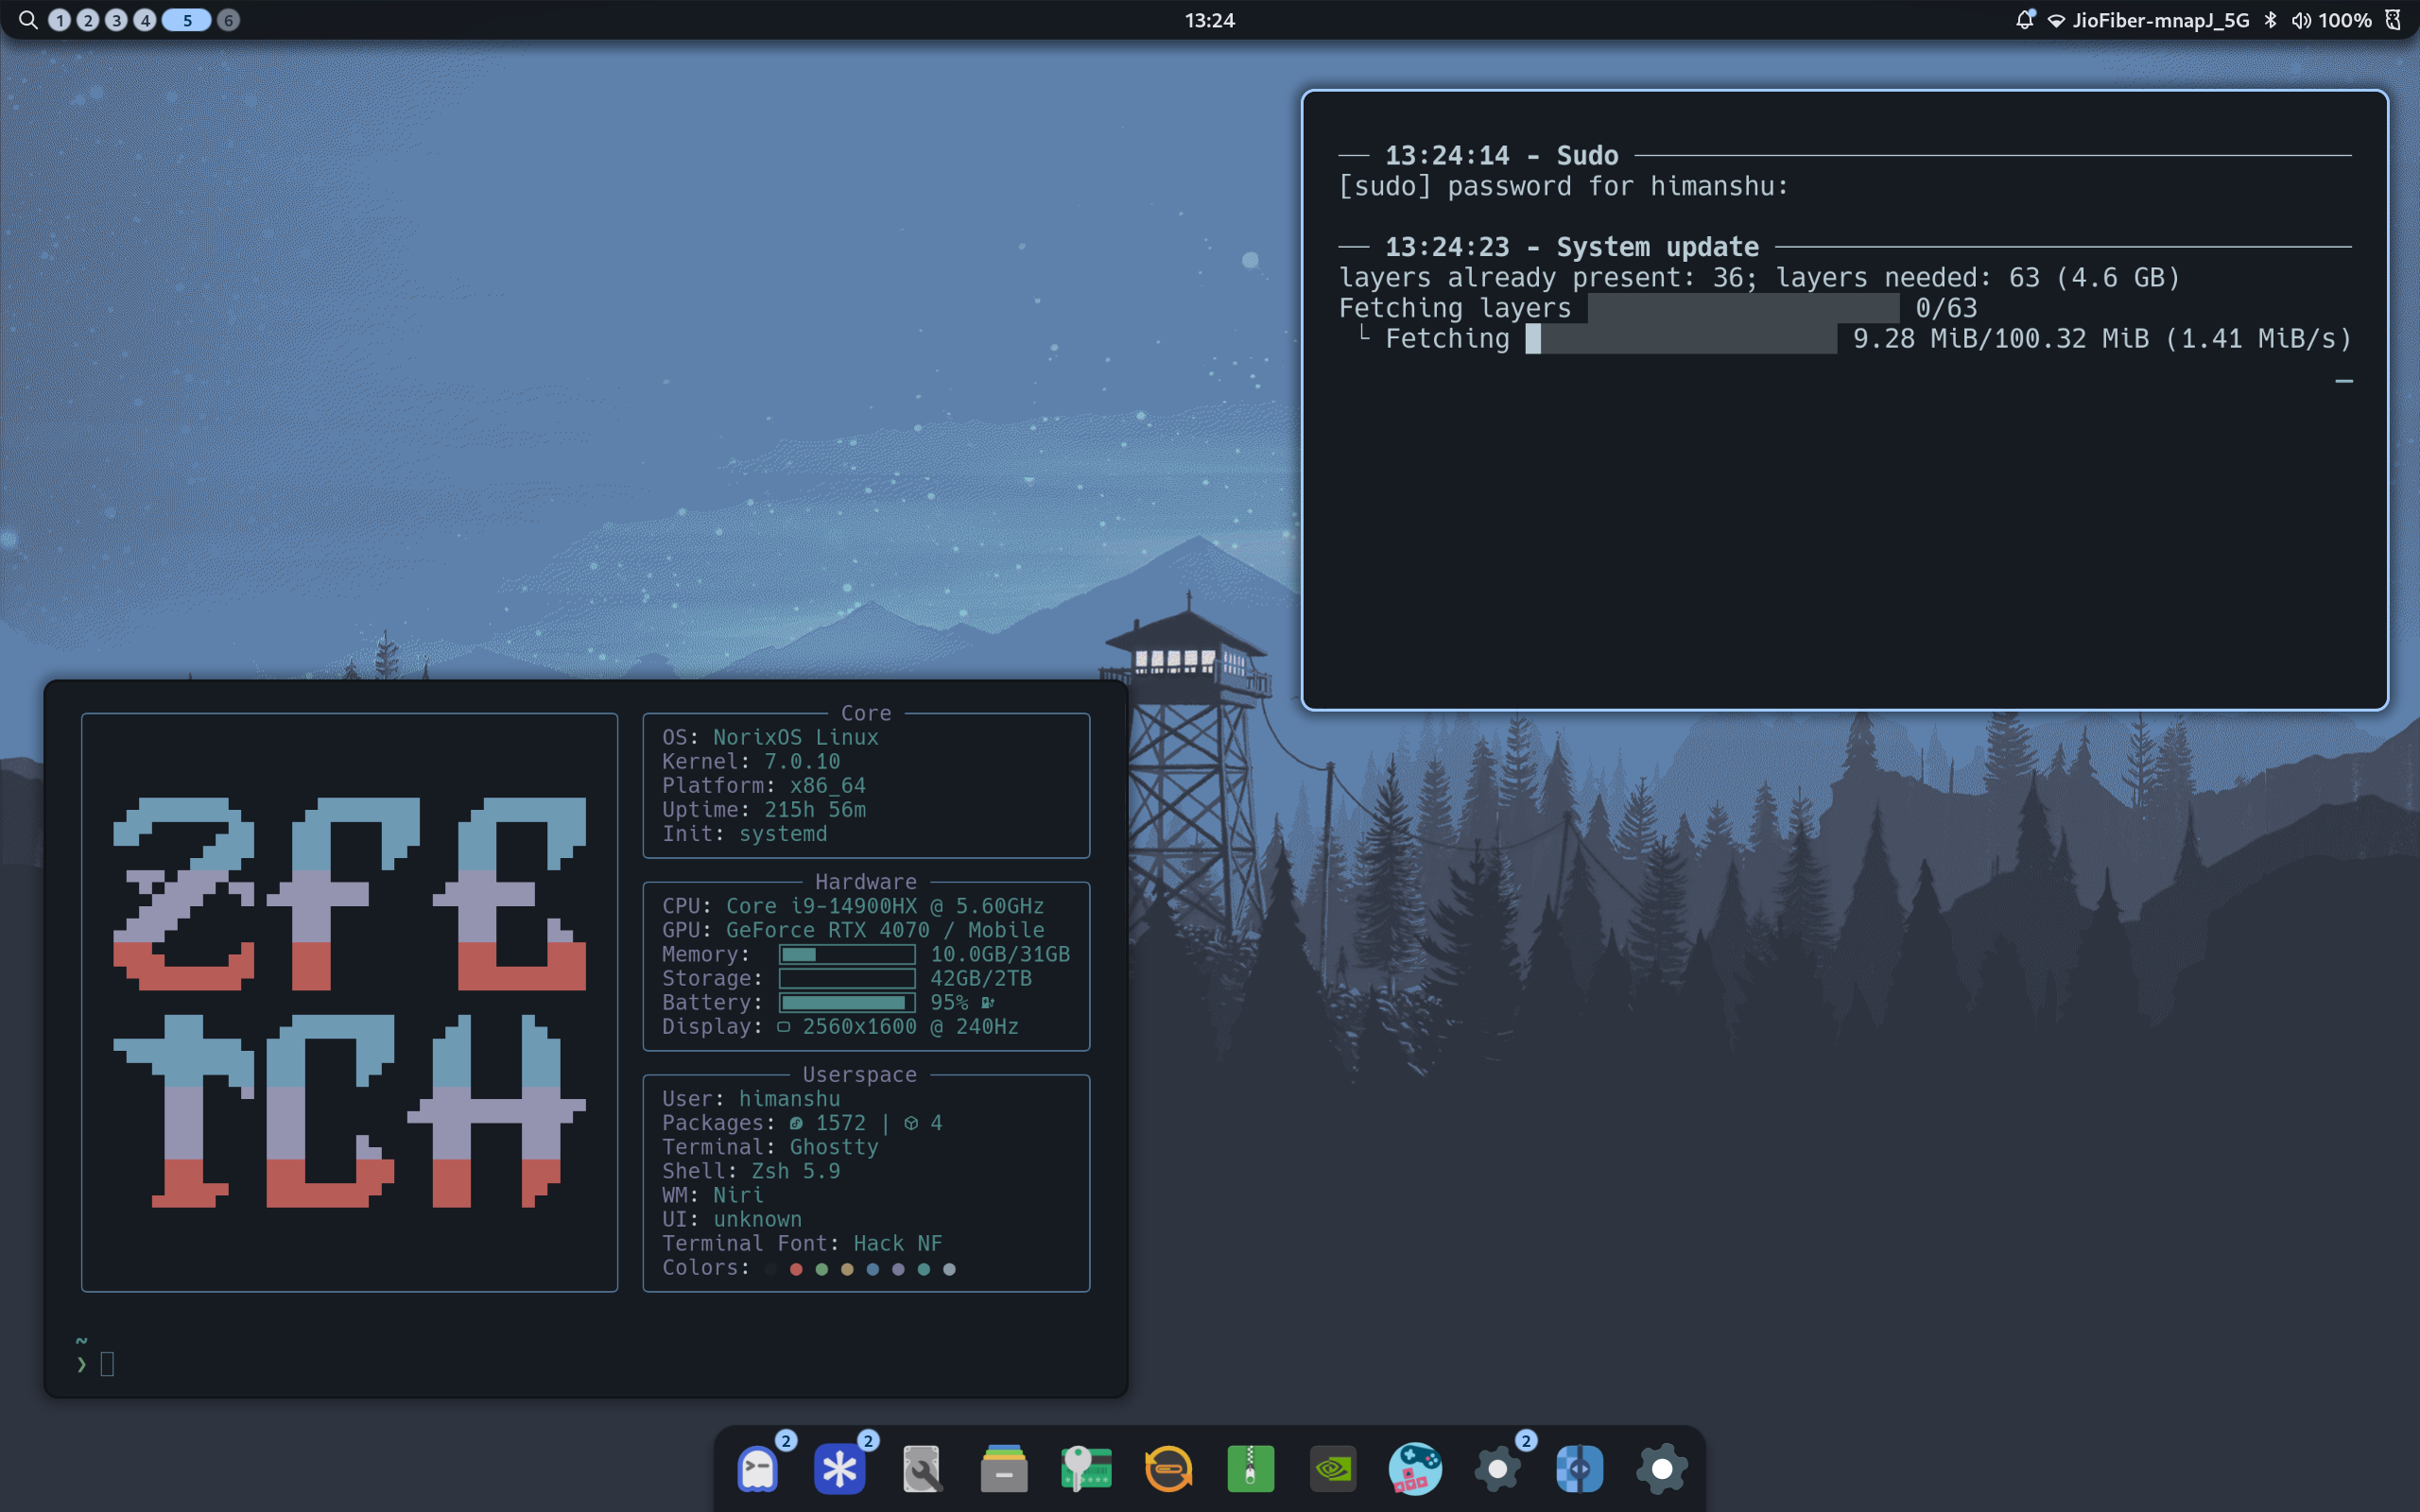
Task: Click the zsh prompt cursor in Ghostty
Action: [107, 1364]
